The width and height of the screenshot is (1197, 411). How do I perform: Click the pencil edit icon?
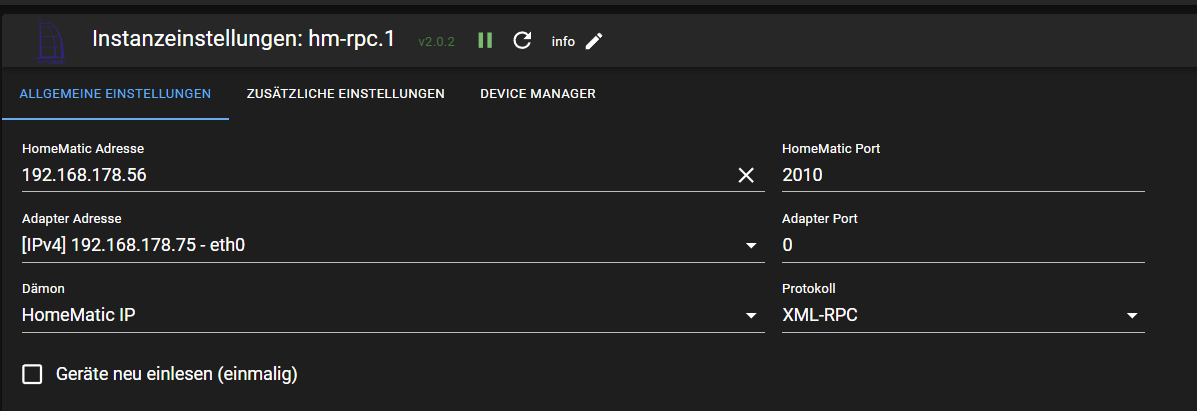click(x=594, y=41)
